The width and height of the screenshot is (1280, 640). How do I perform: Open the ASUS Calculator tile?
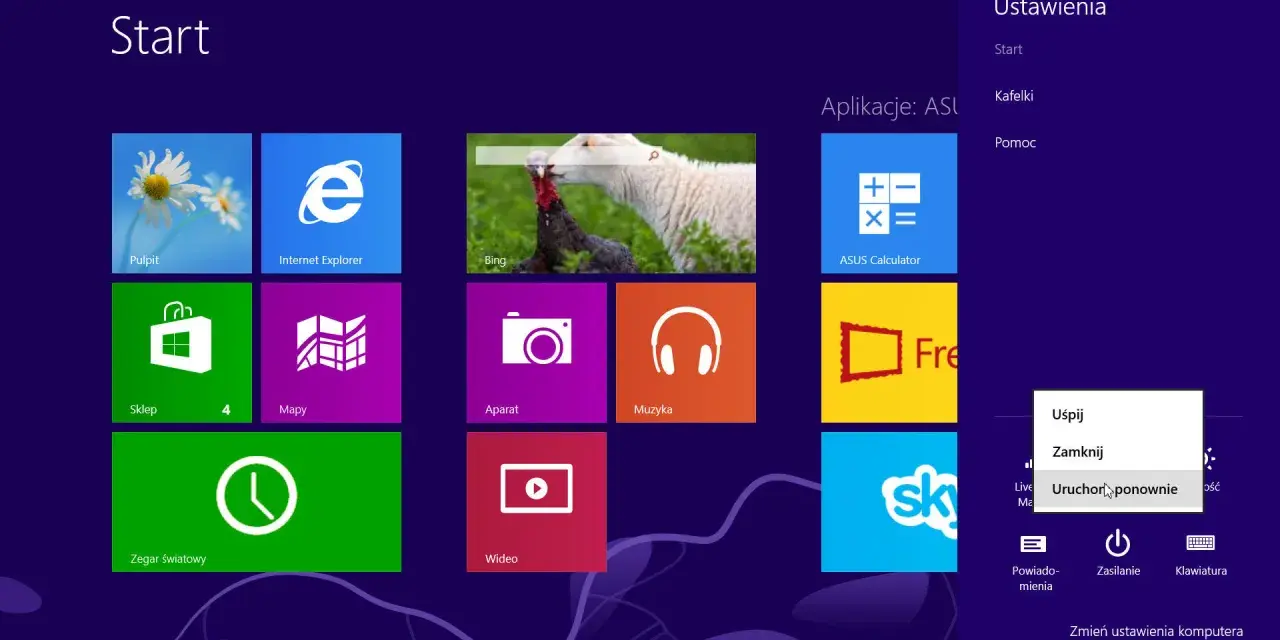coord(889,203)
